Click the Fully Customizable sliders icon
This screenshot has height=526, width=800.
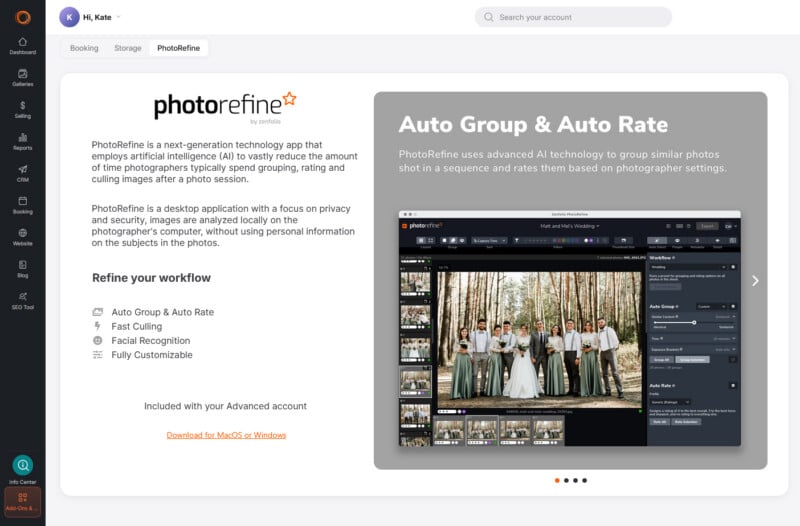click(97, 355)
